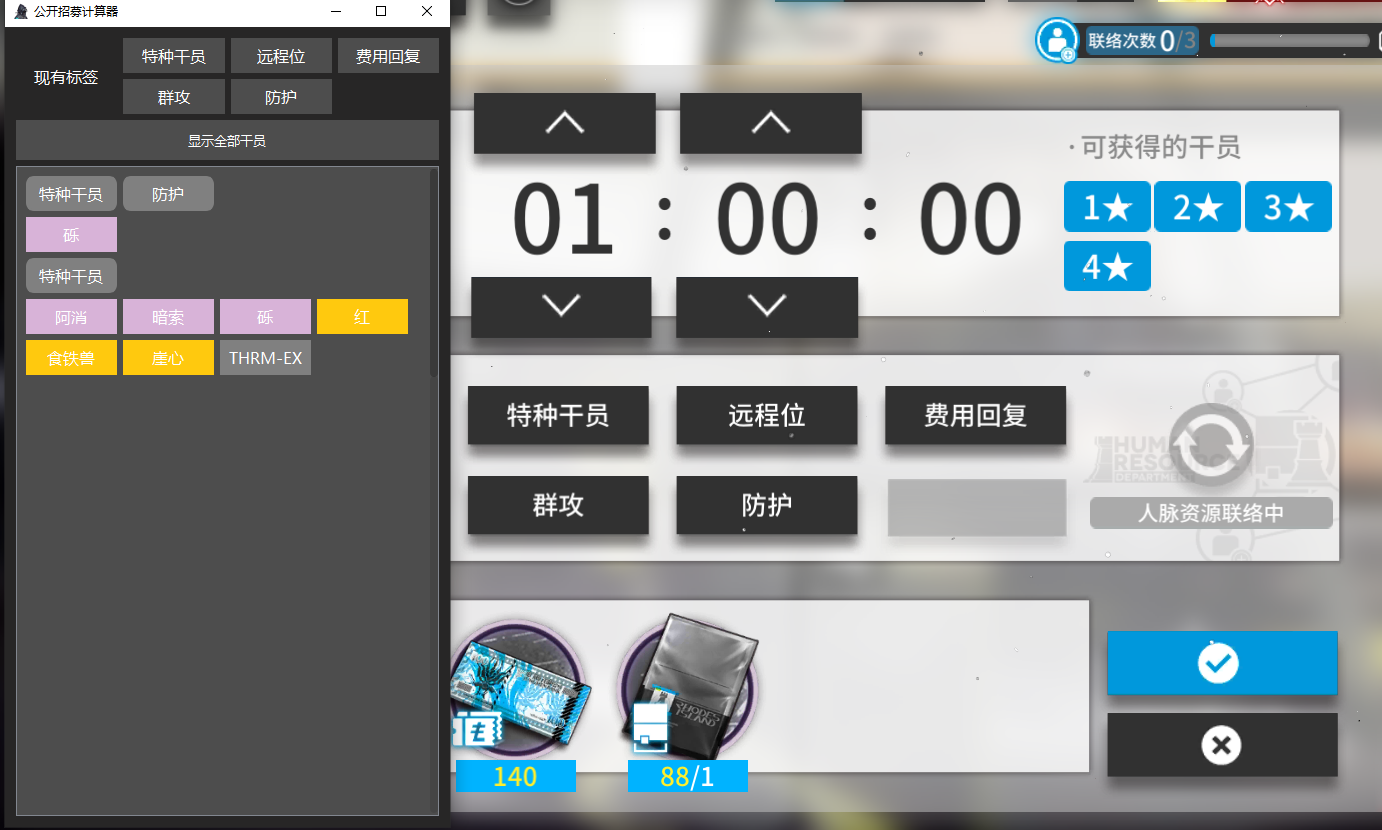The image size is (1382, 830).
Task: Click the recruitment permit ticket icon
Action: tap(518, 690)
